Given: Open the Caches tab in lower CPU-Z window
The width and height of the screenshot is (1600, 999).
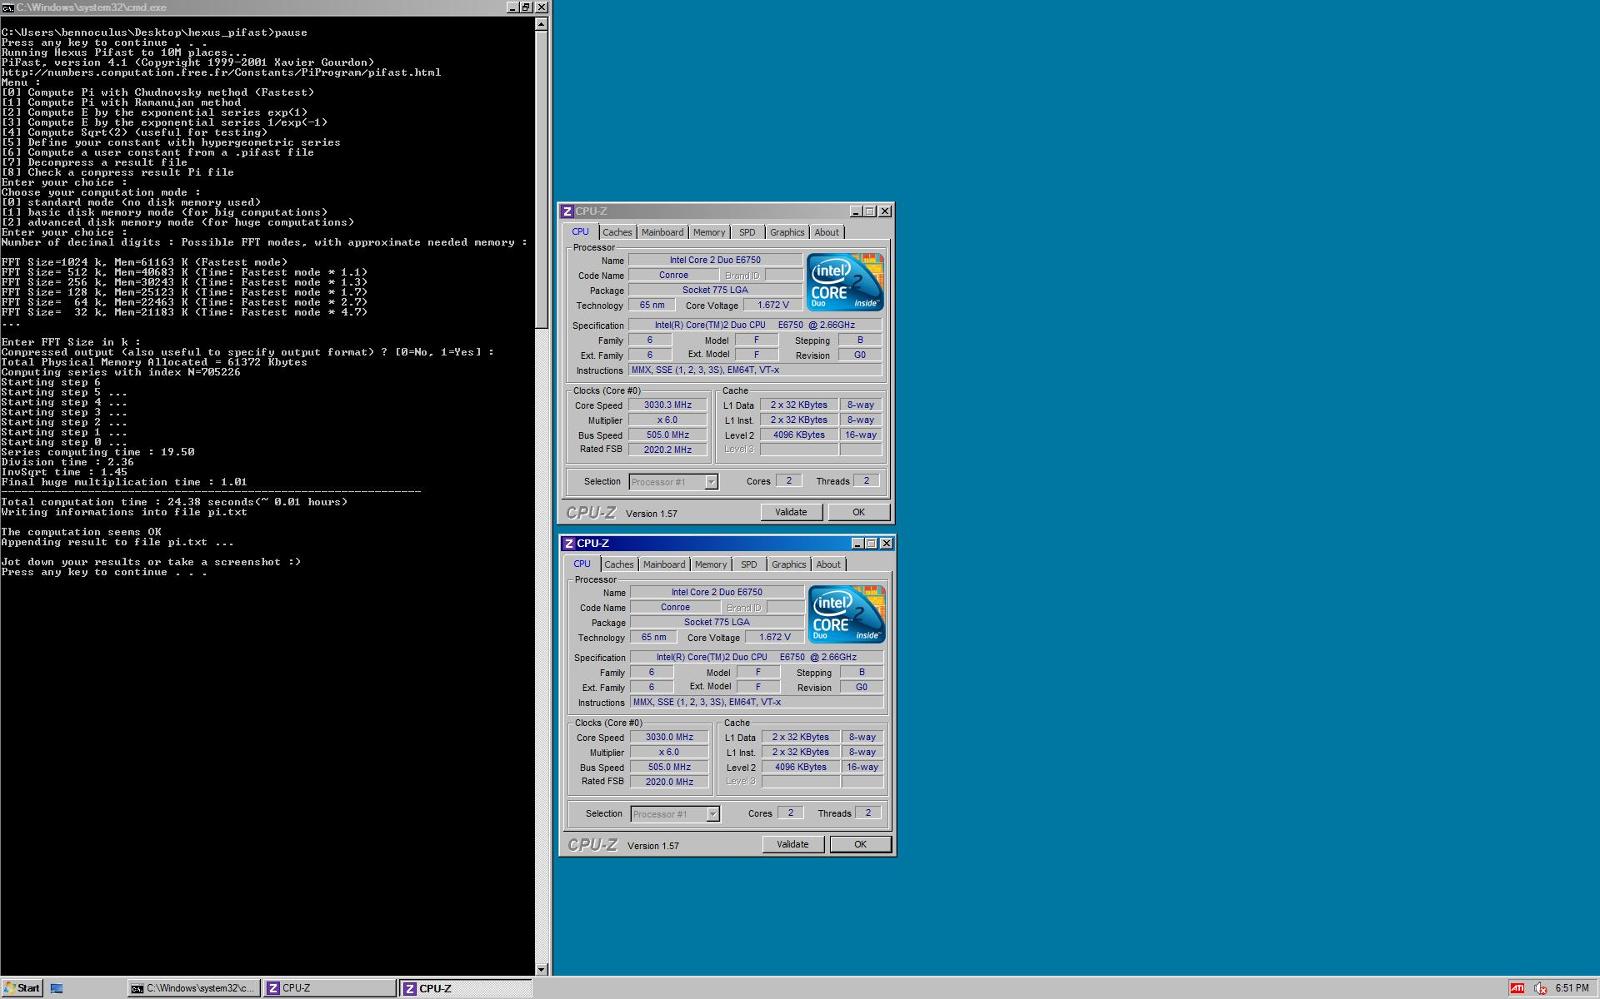Looking at the screenshot, I should [619, 564].
